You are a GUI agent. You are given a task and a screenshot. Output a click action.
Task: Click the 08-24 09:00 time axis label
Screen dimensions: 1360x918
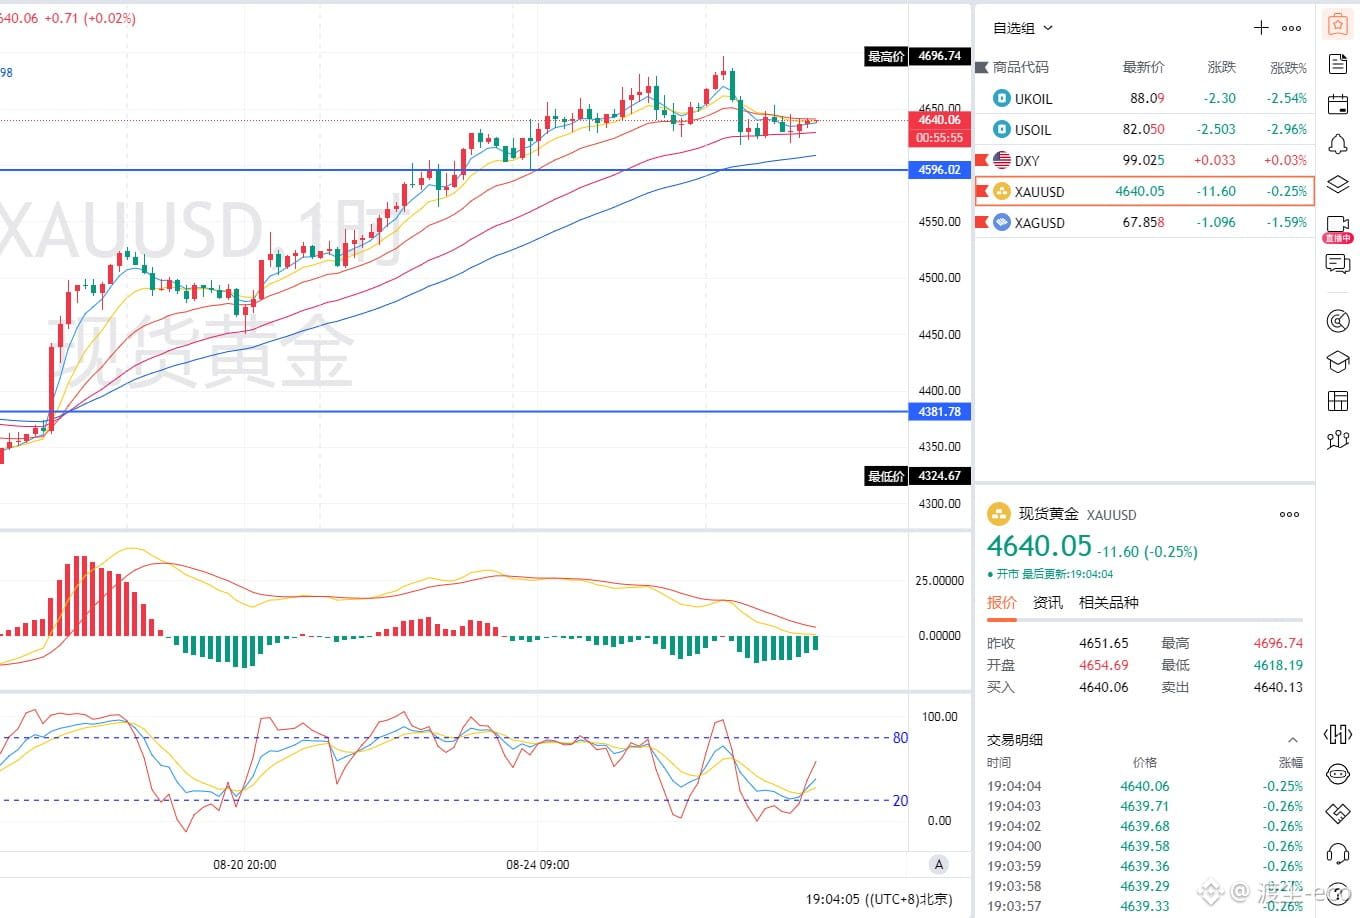[x=538, y=864]
